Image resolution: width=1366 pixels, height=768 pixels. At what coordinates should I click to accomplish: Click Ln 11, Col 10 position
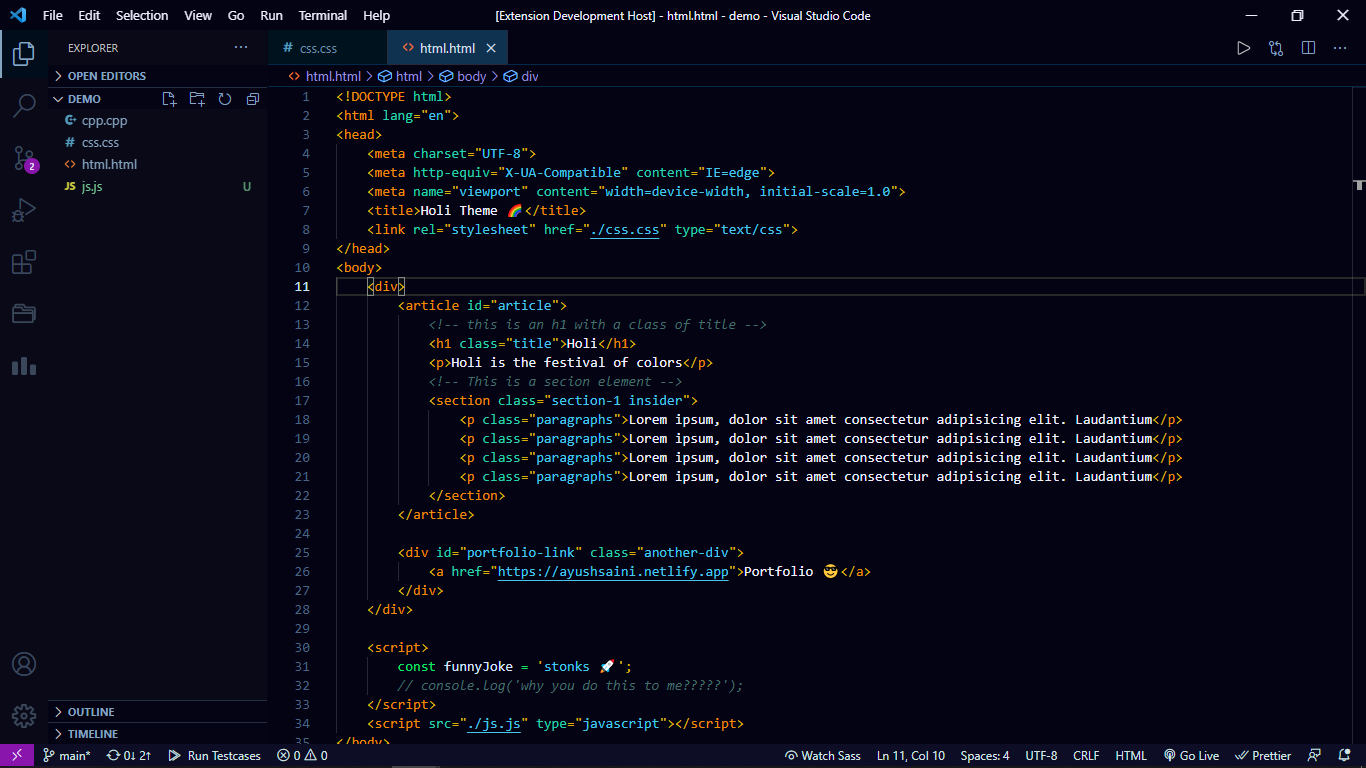pos(911,756)
